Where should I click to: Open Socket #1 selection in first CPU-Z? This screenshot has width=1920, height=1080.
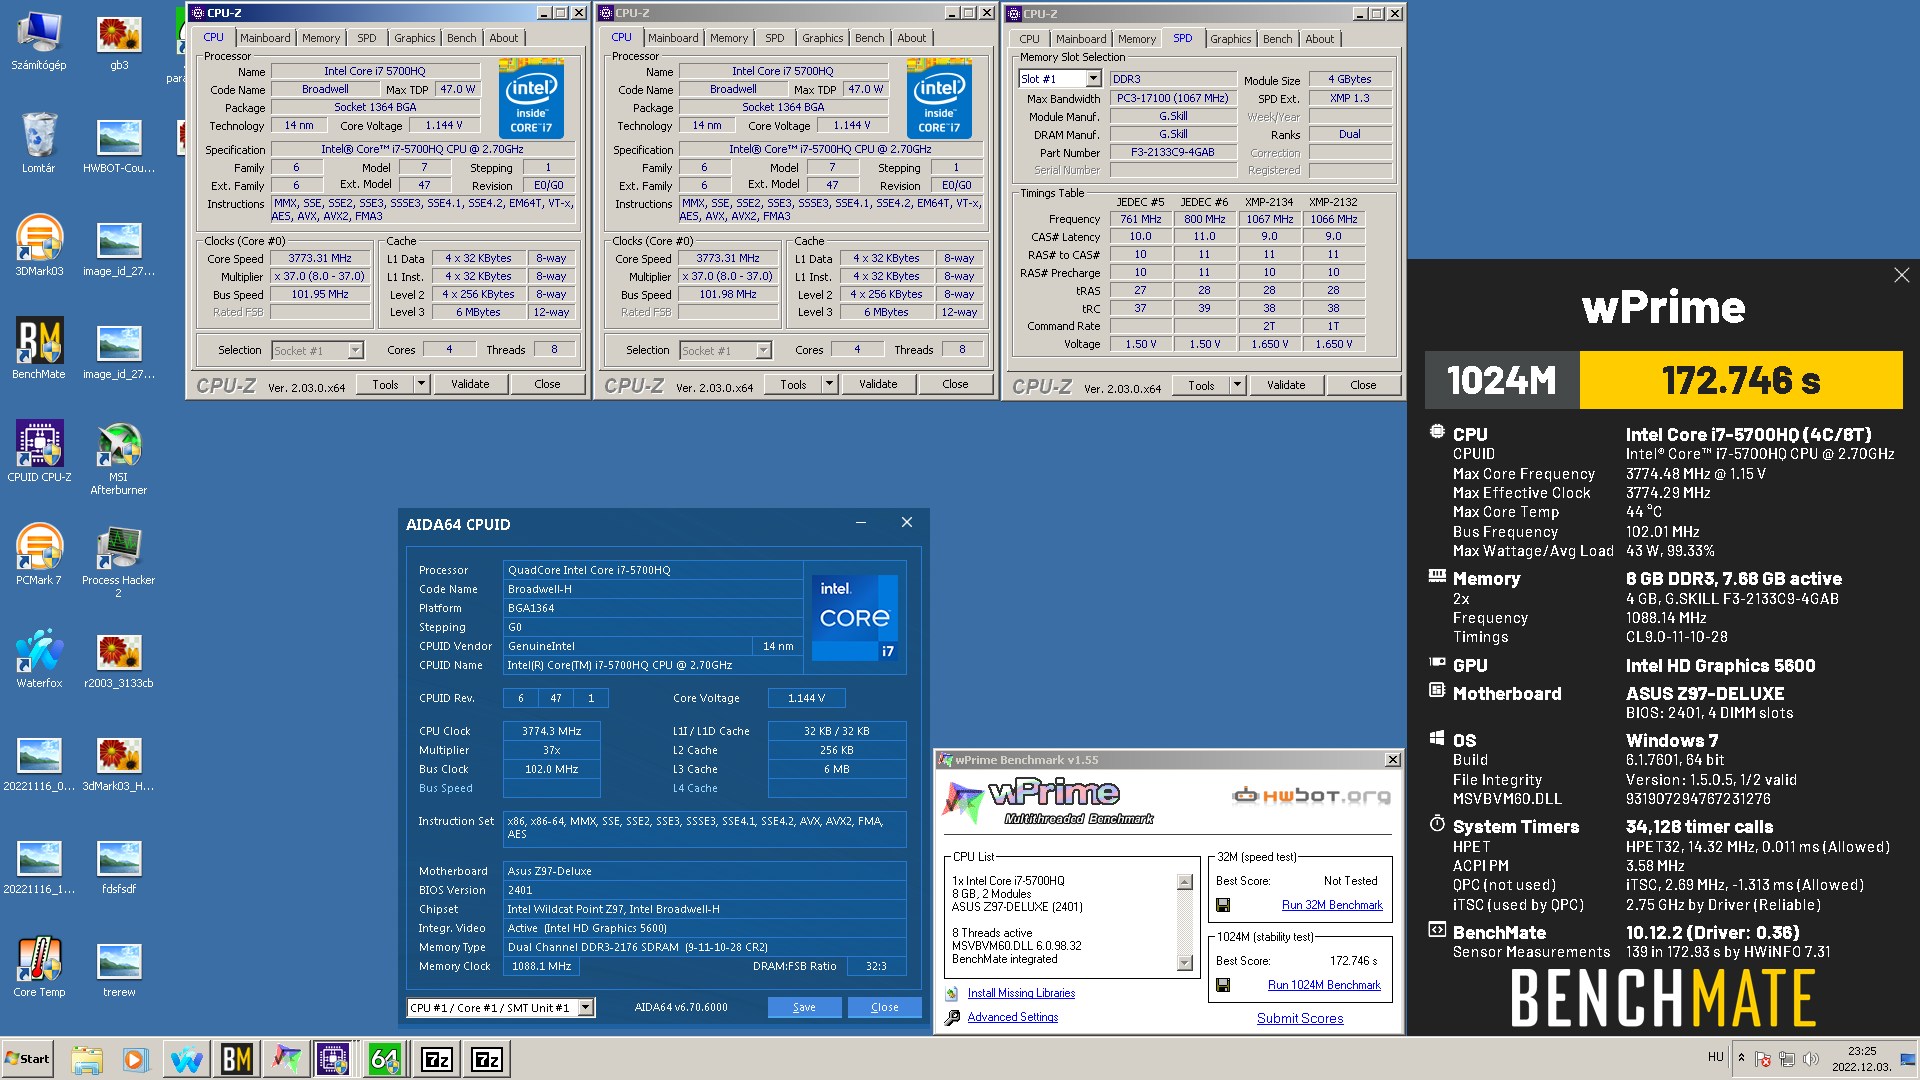(x=355, y=351)
